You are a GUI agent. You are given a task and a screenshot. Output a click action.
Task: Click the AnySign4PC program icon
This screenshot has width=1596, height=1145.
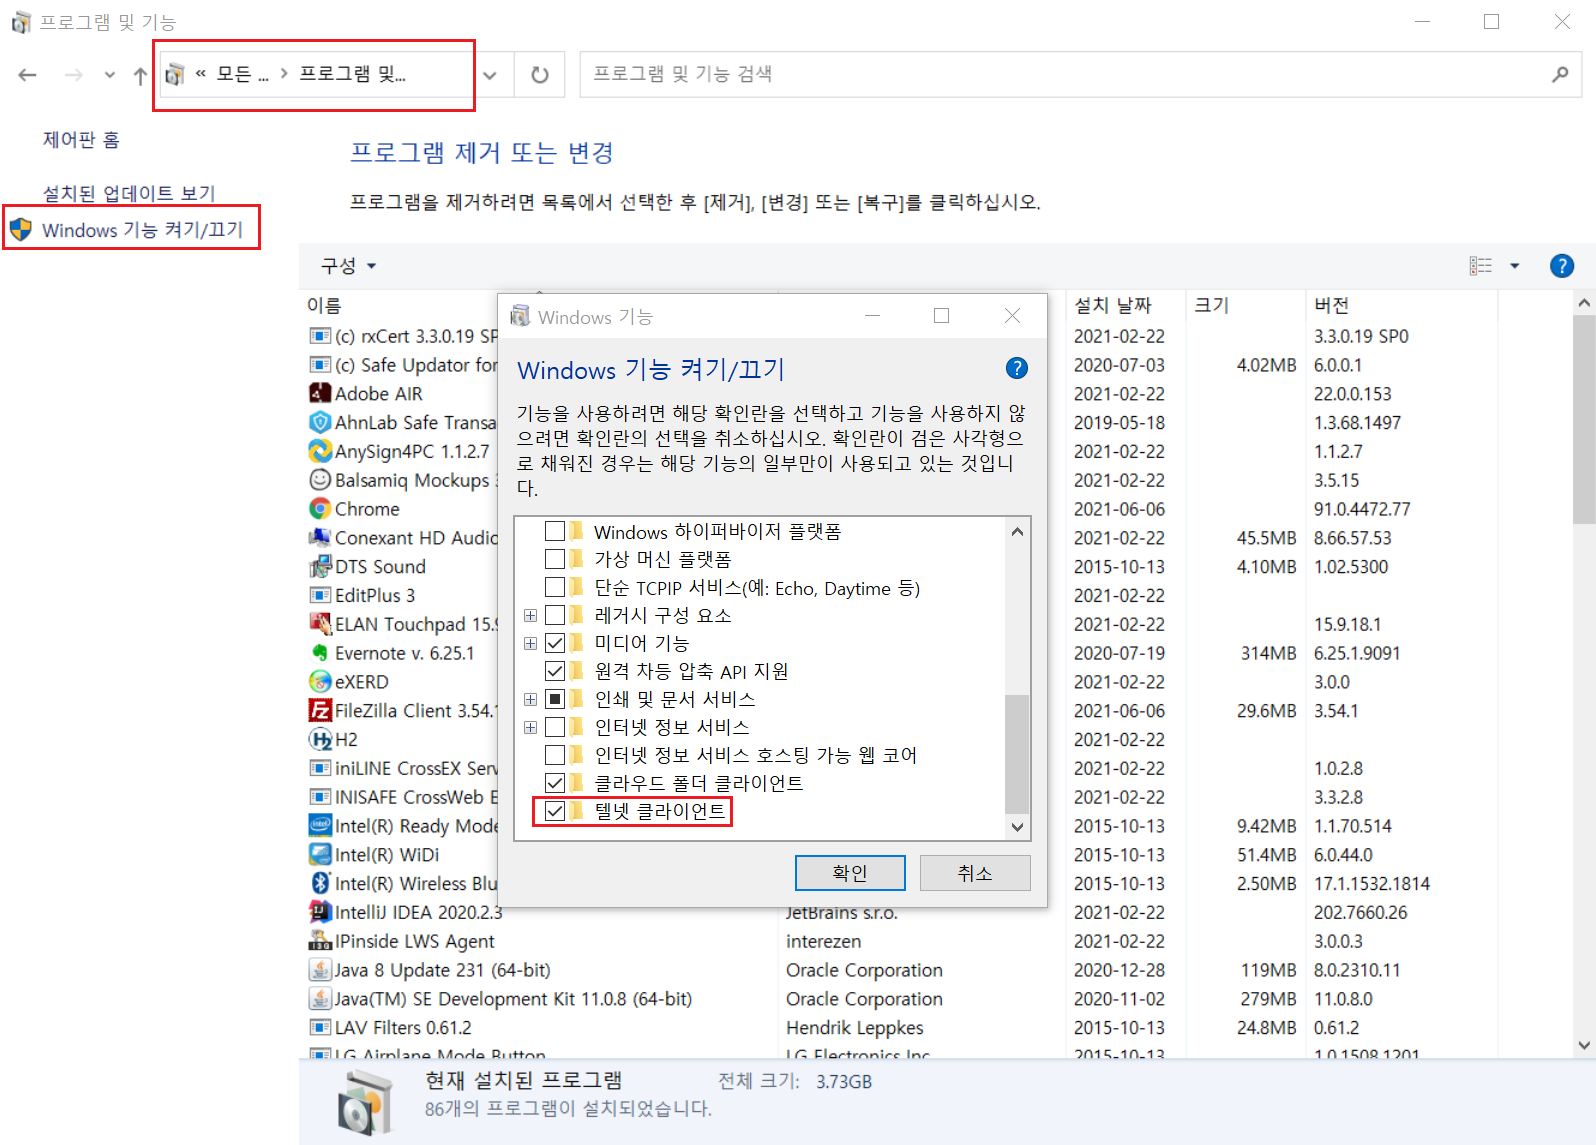click(320, 451)
